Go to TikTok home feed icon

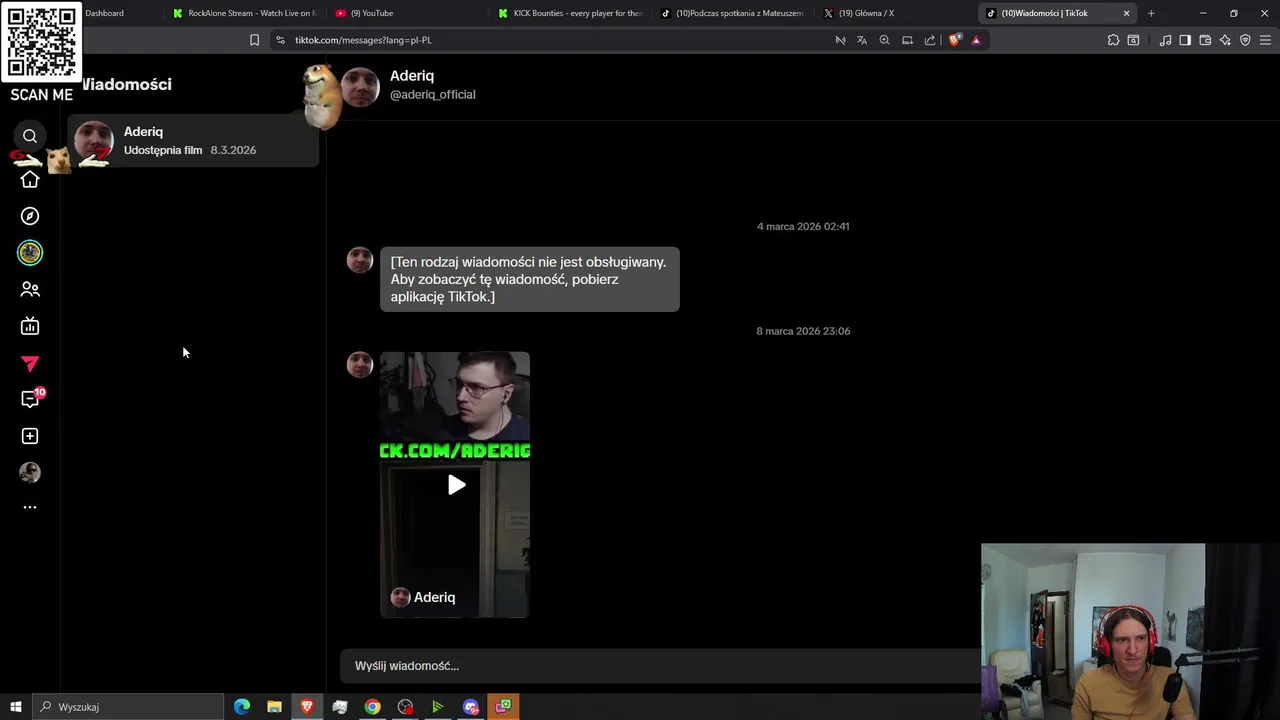[30, 180]
